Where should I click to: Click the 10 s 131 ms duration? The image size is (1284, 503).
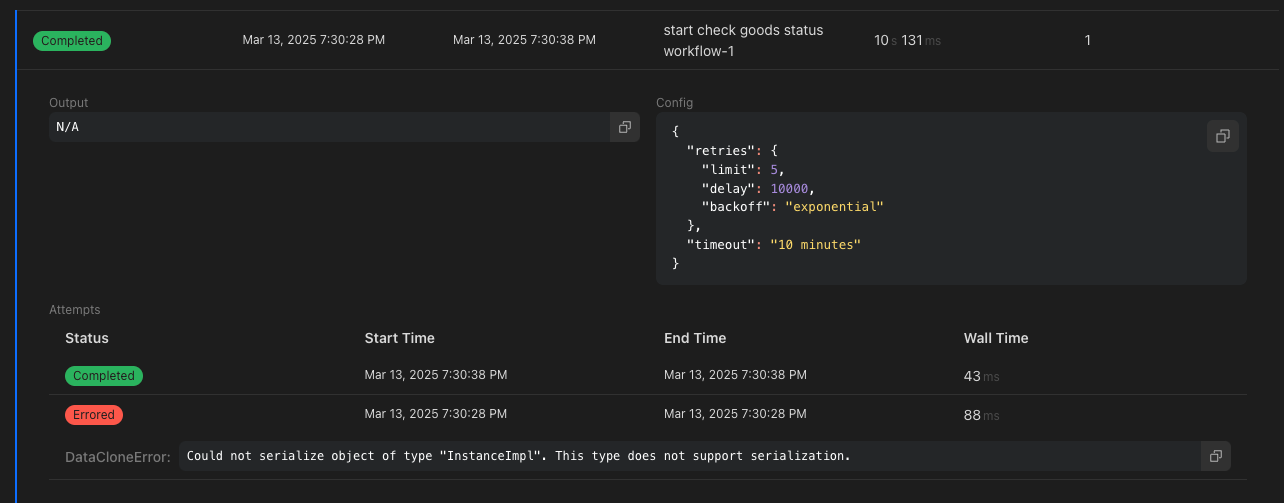point(907,41)
